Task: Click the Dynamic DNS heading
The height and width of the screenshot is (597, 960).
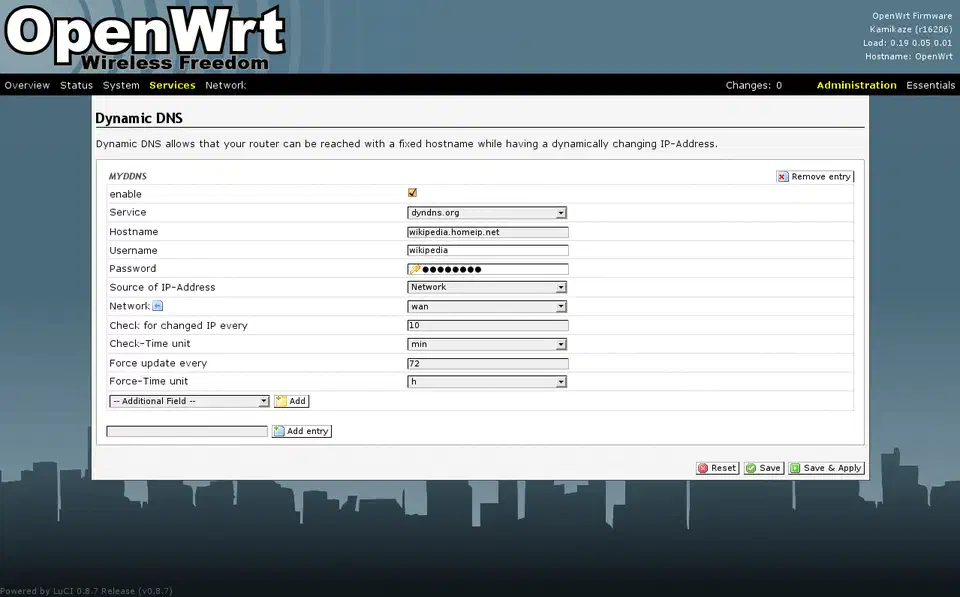Action: pyautogui.click(x=139, y=118)
